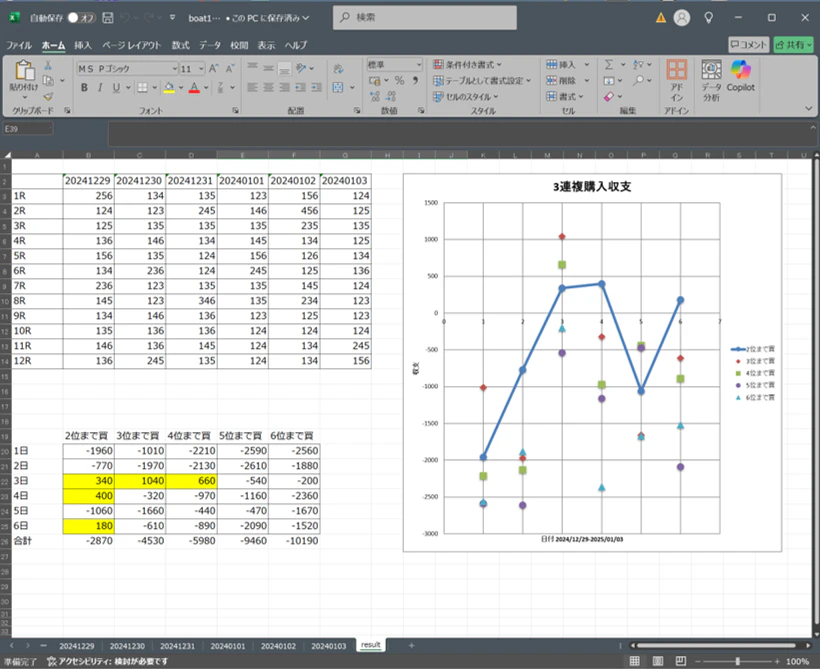The height and width of the screenshot is (669, 820).
Task: Click the lightbulb help icon
Action: pyautogui.click(x=709, y=18)
